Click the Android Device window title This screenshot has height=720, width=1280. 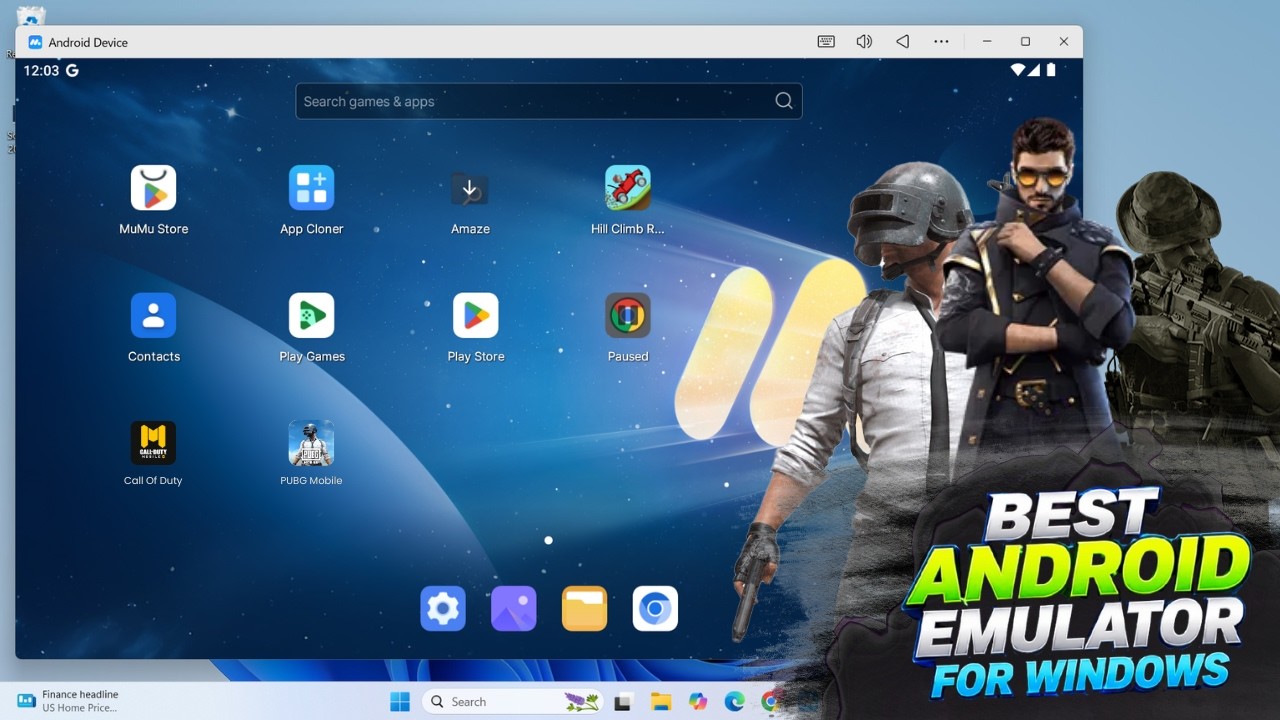[88, 42]
